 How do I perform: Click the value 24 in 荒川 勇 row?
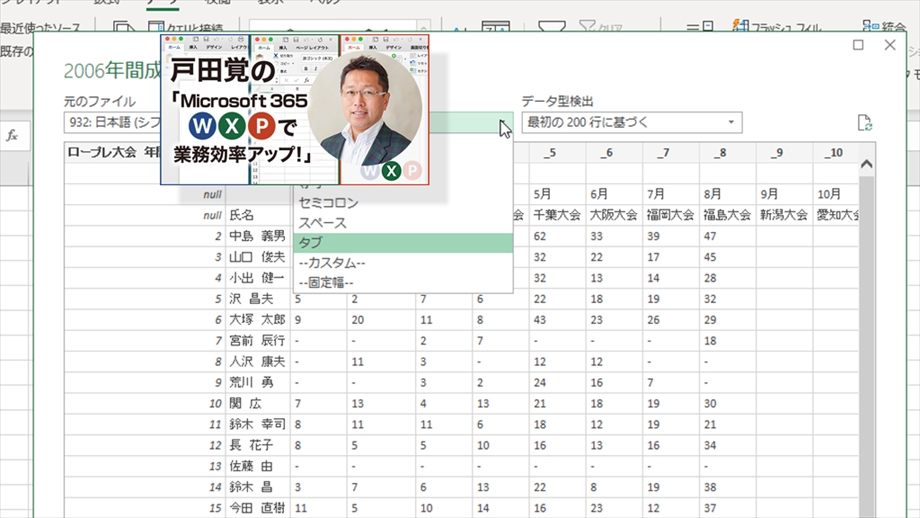540,383
